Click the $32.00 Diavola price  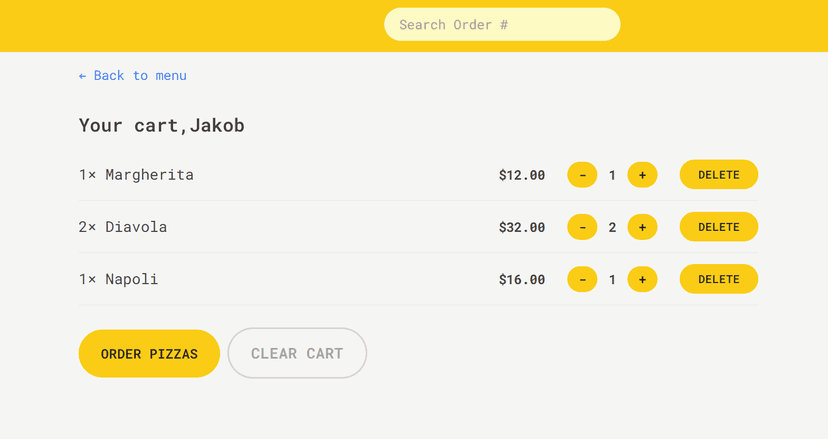pyautogui.click(x=522, y=227)
